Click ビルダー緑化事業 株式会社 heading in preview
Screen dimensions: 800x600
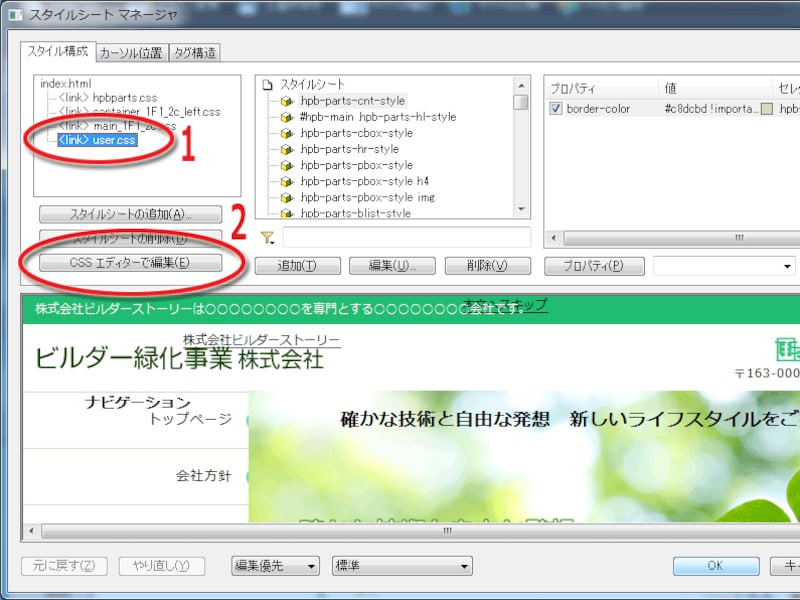pyautogui.click(x=179, y=358)
